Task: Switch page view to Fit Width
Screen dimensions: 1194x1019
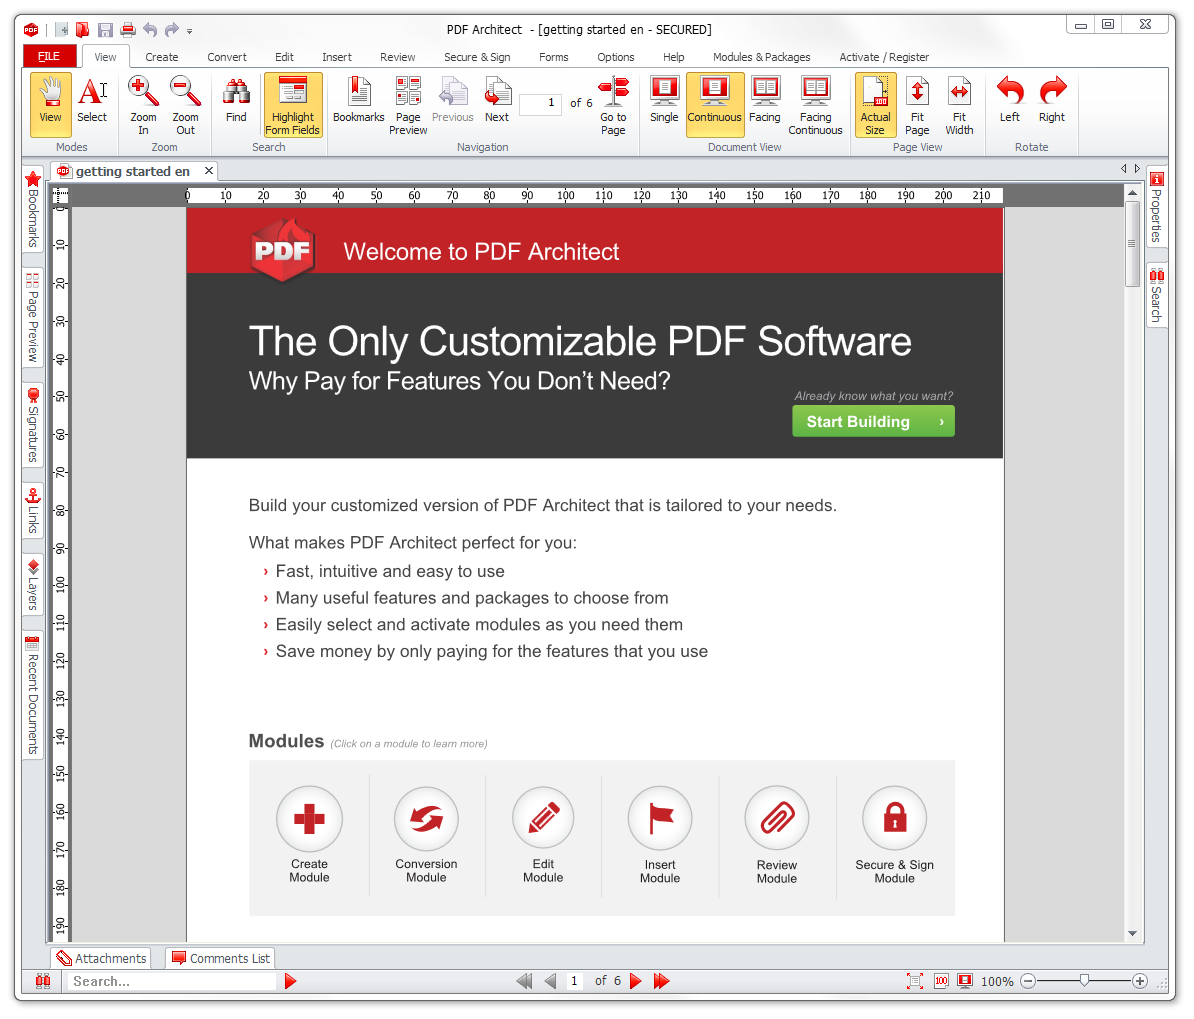Action: coord(959,104)
